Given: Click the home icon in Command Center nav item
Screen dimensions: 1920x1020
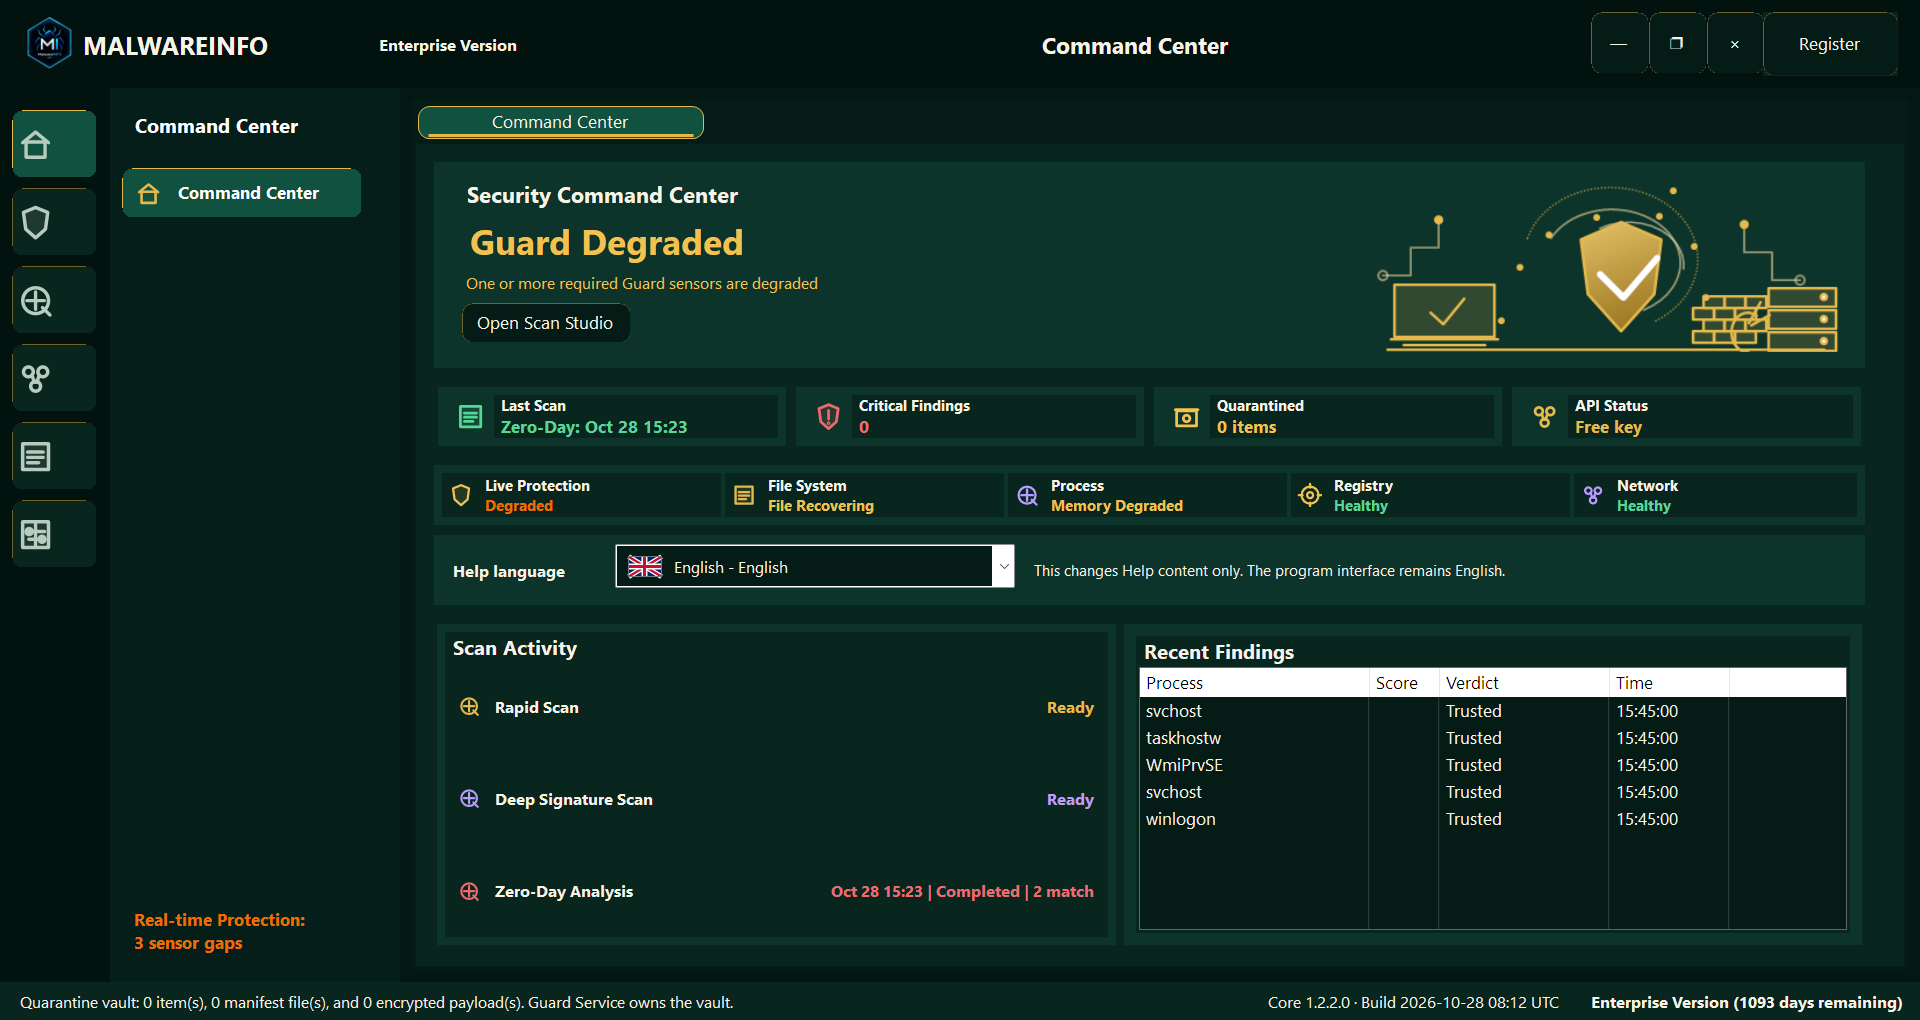Looking at the screenshot, I should [x=149, y=193].
